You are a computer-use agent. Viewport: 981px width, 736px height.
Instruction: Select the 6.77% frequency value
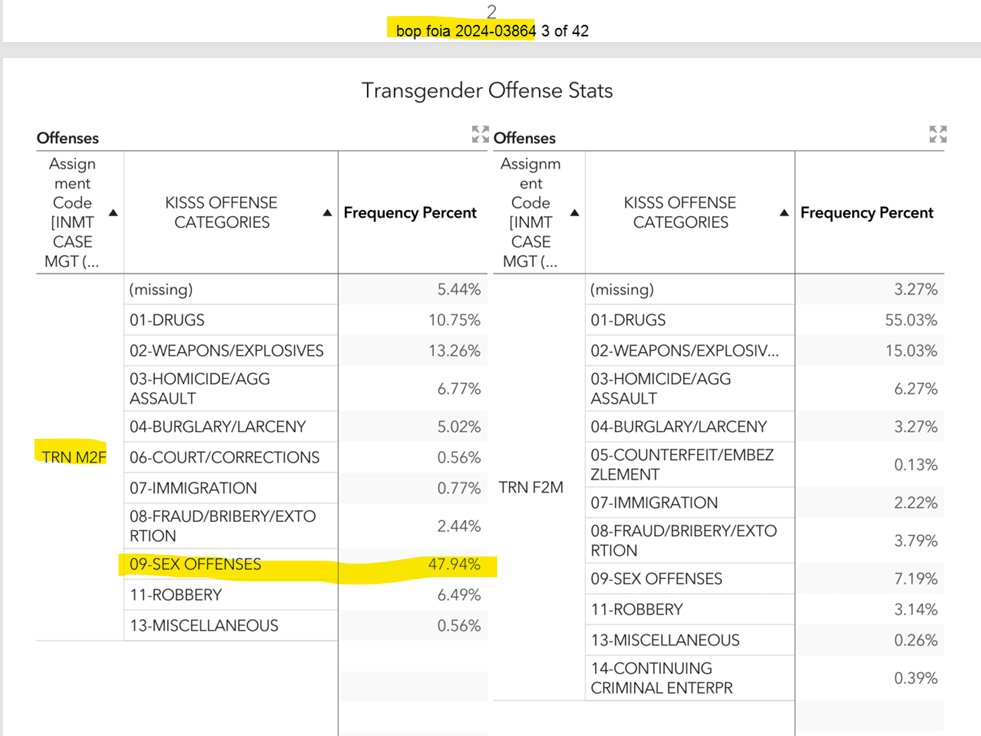pos(459,389)
